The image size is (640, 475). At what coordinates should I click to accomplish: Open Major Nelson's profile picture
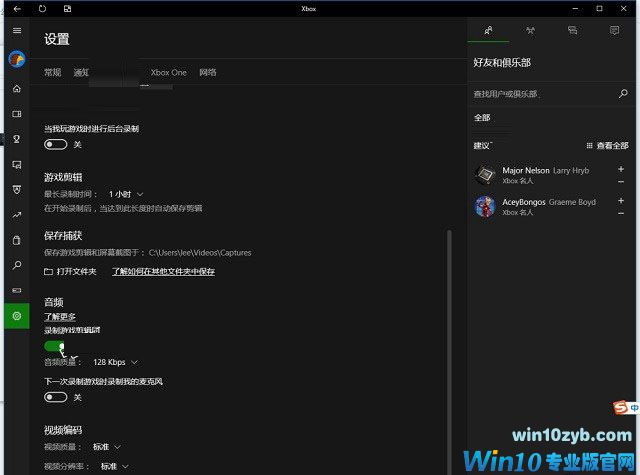tap(485, 175)
